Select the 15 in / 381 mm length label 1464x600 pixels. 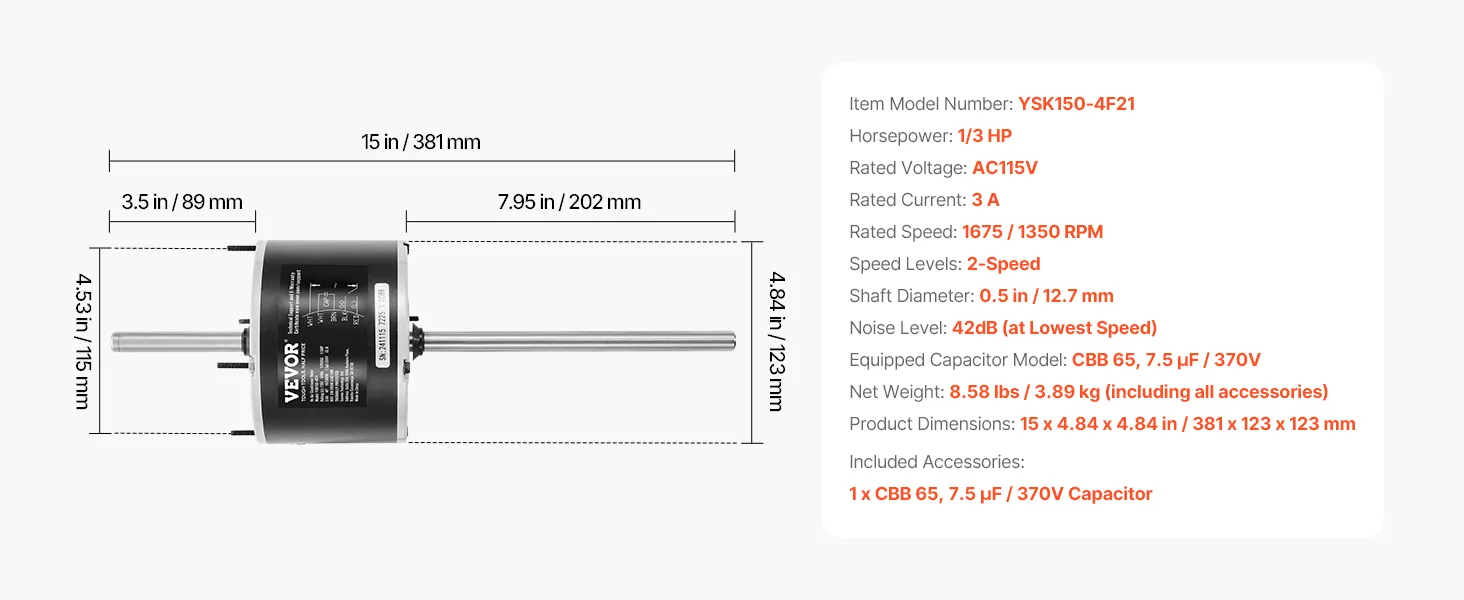[421, 142]
